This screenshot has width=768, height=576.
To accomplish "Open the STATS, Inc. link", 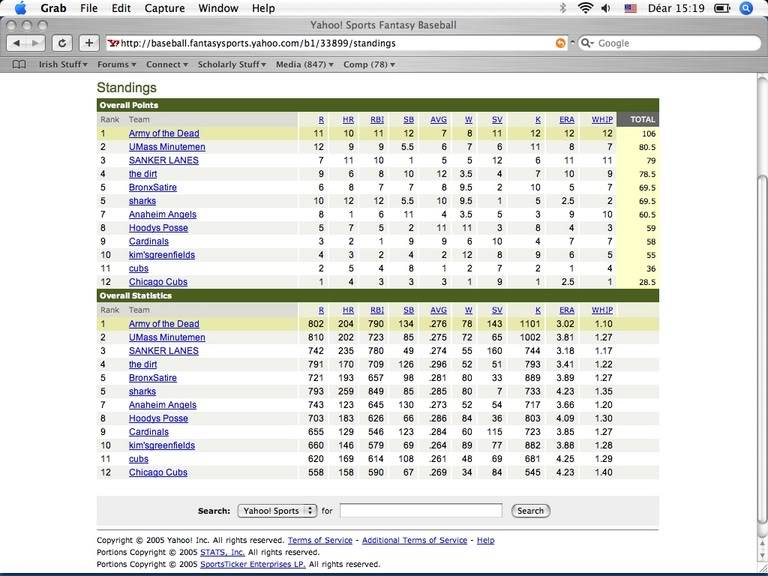I will (222, 552).
